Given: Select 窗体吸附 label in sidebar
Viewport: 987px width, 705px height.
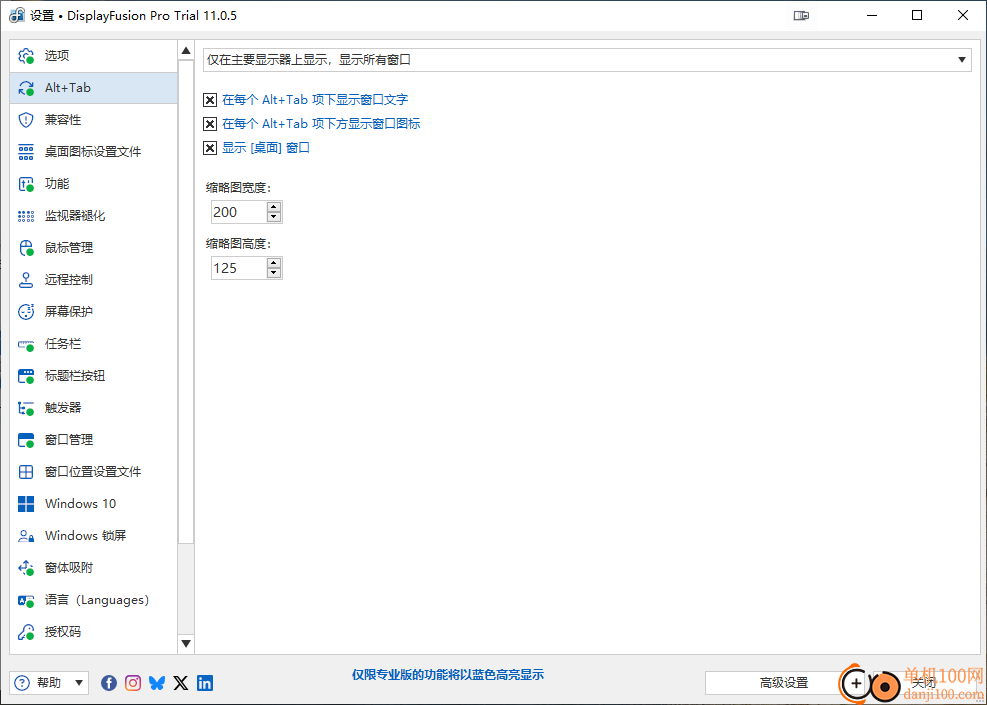Looking at the screenshot, I should click(69, 568).
